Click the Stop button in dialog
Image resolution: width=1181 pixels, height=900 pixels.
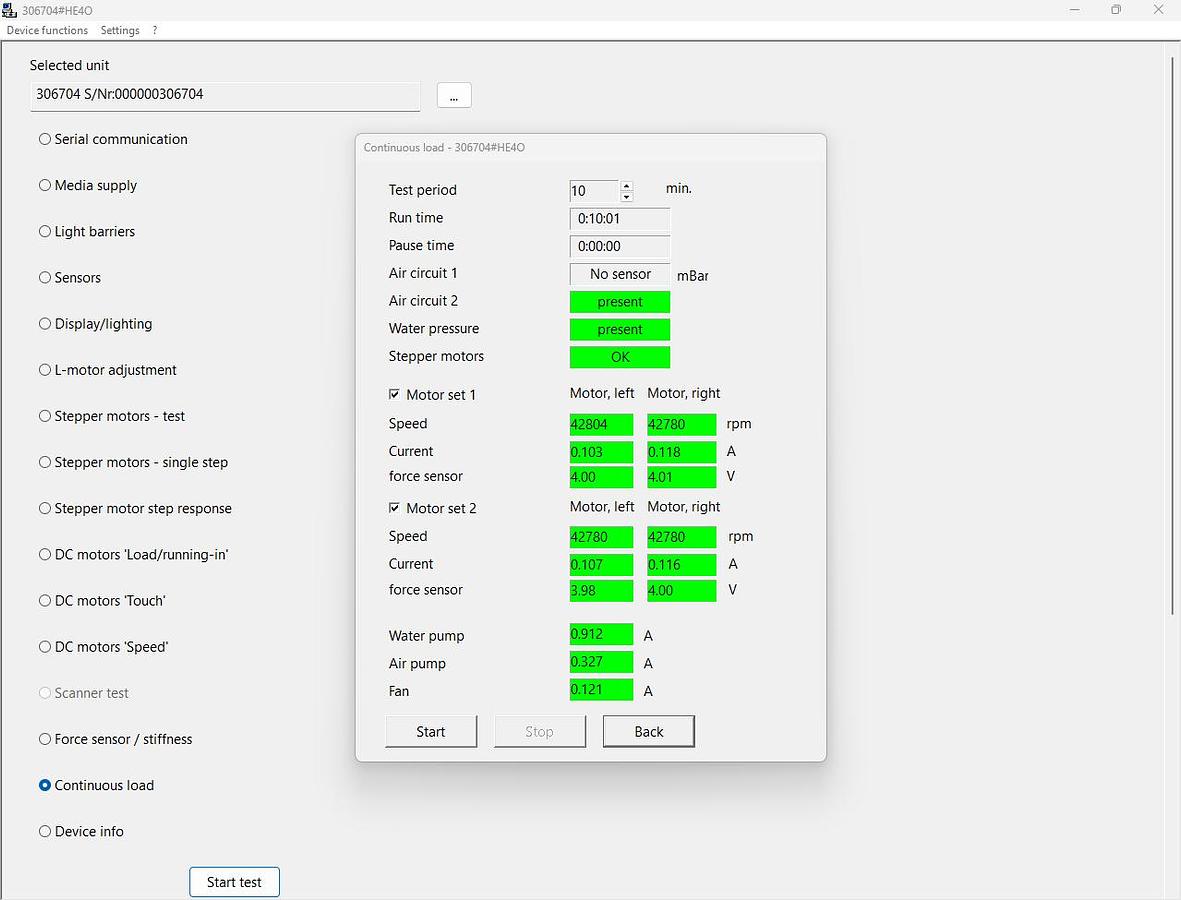point(539,731)
